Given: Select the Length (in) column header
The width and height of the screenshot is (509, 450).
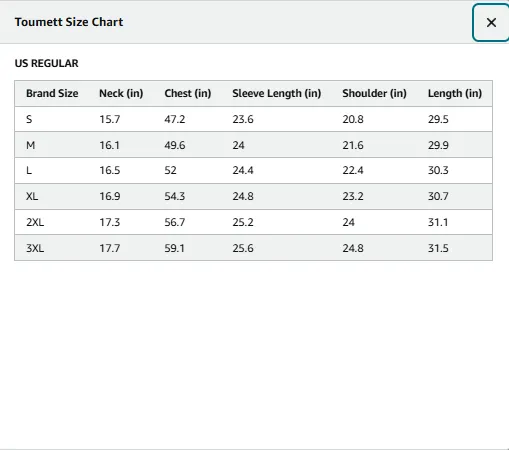Looking at the screenshot, I should (x=455, y=93).
